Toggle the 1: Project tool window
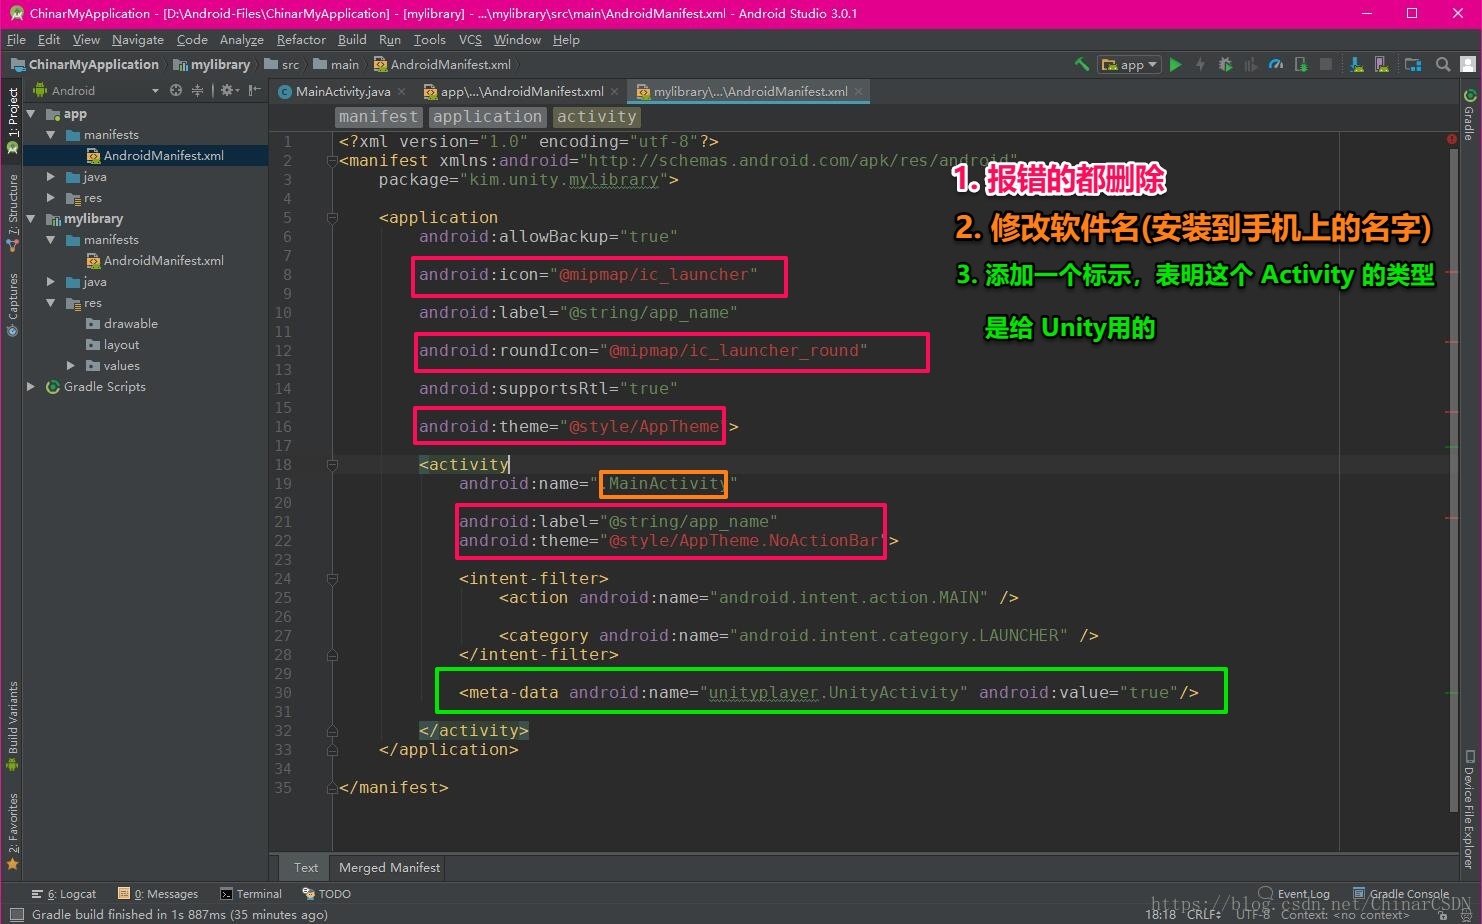The height and width of the screenshot is (924, 1482). 13,120
